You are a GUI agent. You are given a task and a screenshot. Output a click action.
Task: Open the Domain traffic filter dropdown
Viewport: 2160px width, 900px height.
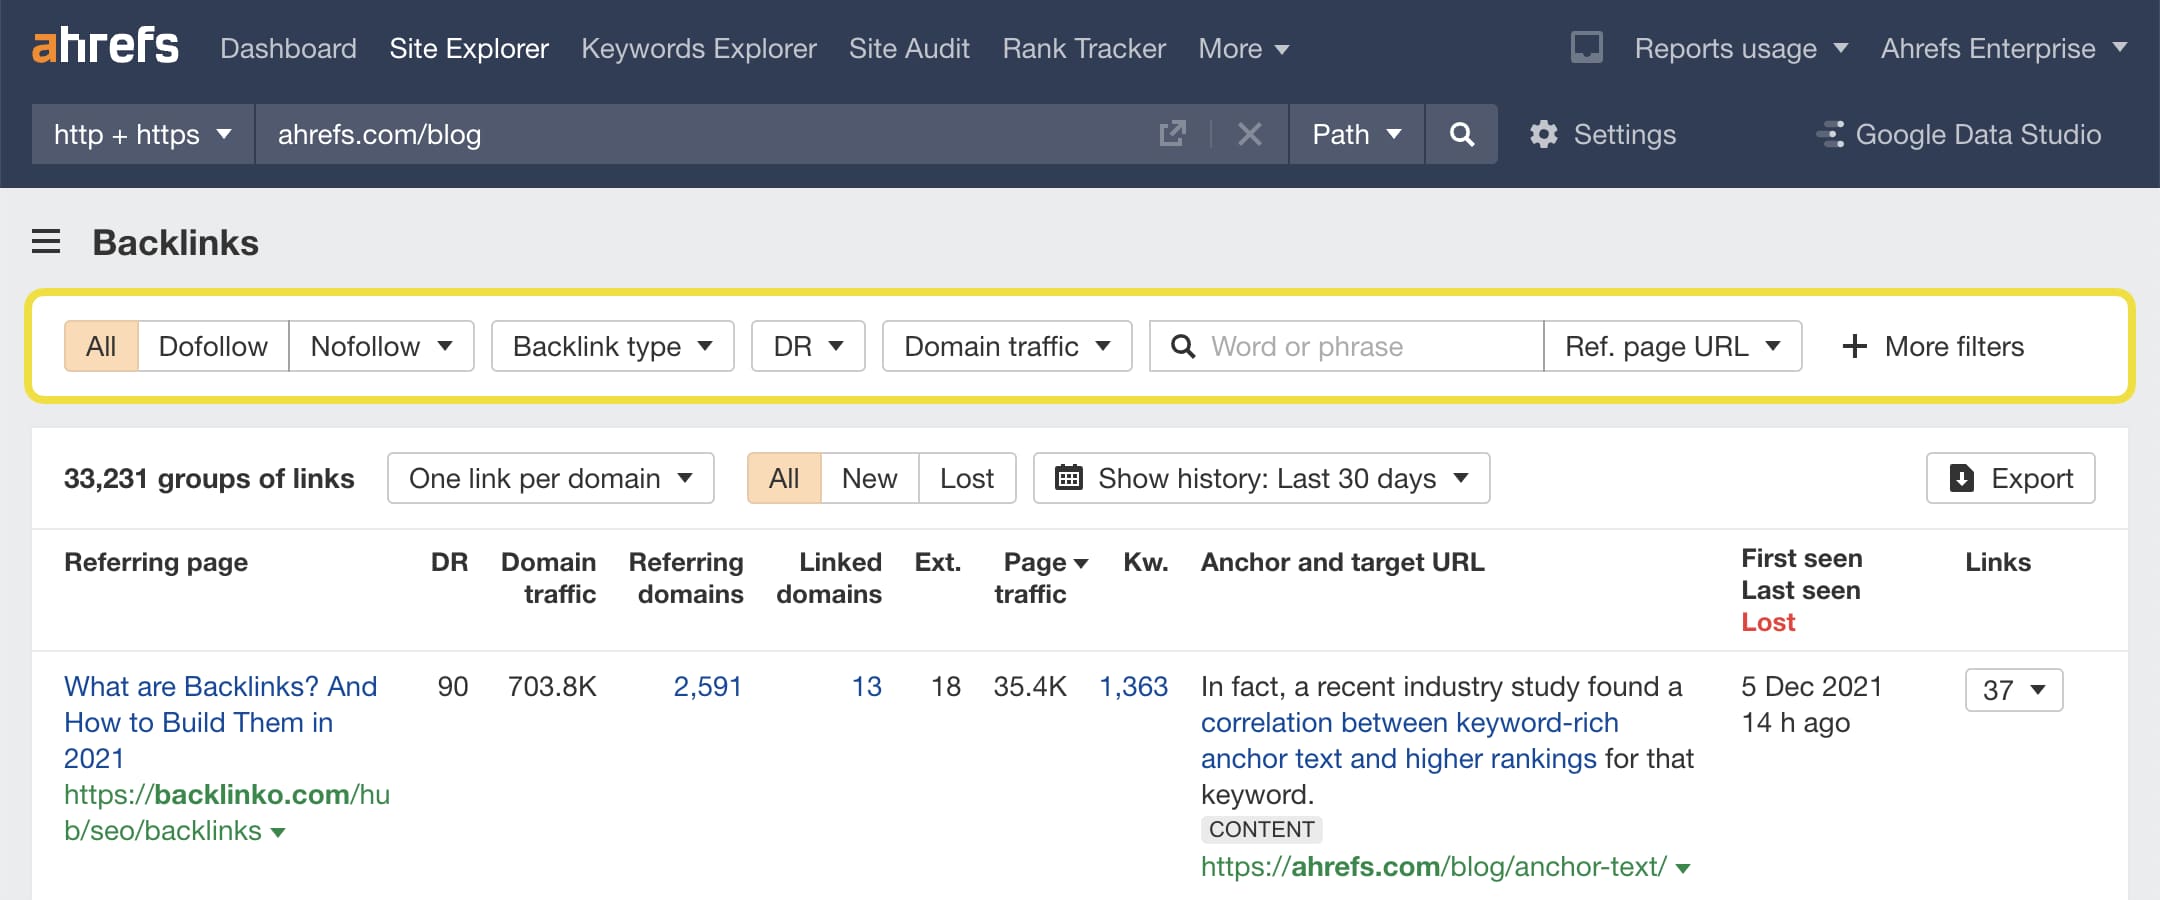coord(1005,346)
